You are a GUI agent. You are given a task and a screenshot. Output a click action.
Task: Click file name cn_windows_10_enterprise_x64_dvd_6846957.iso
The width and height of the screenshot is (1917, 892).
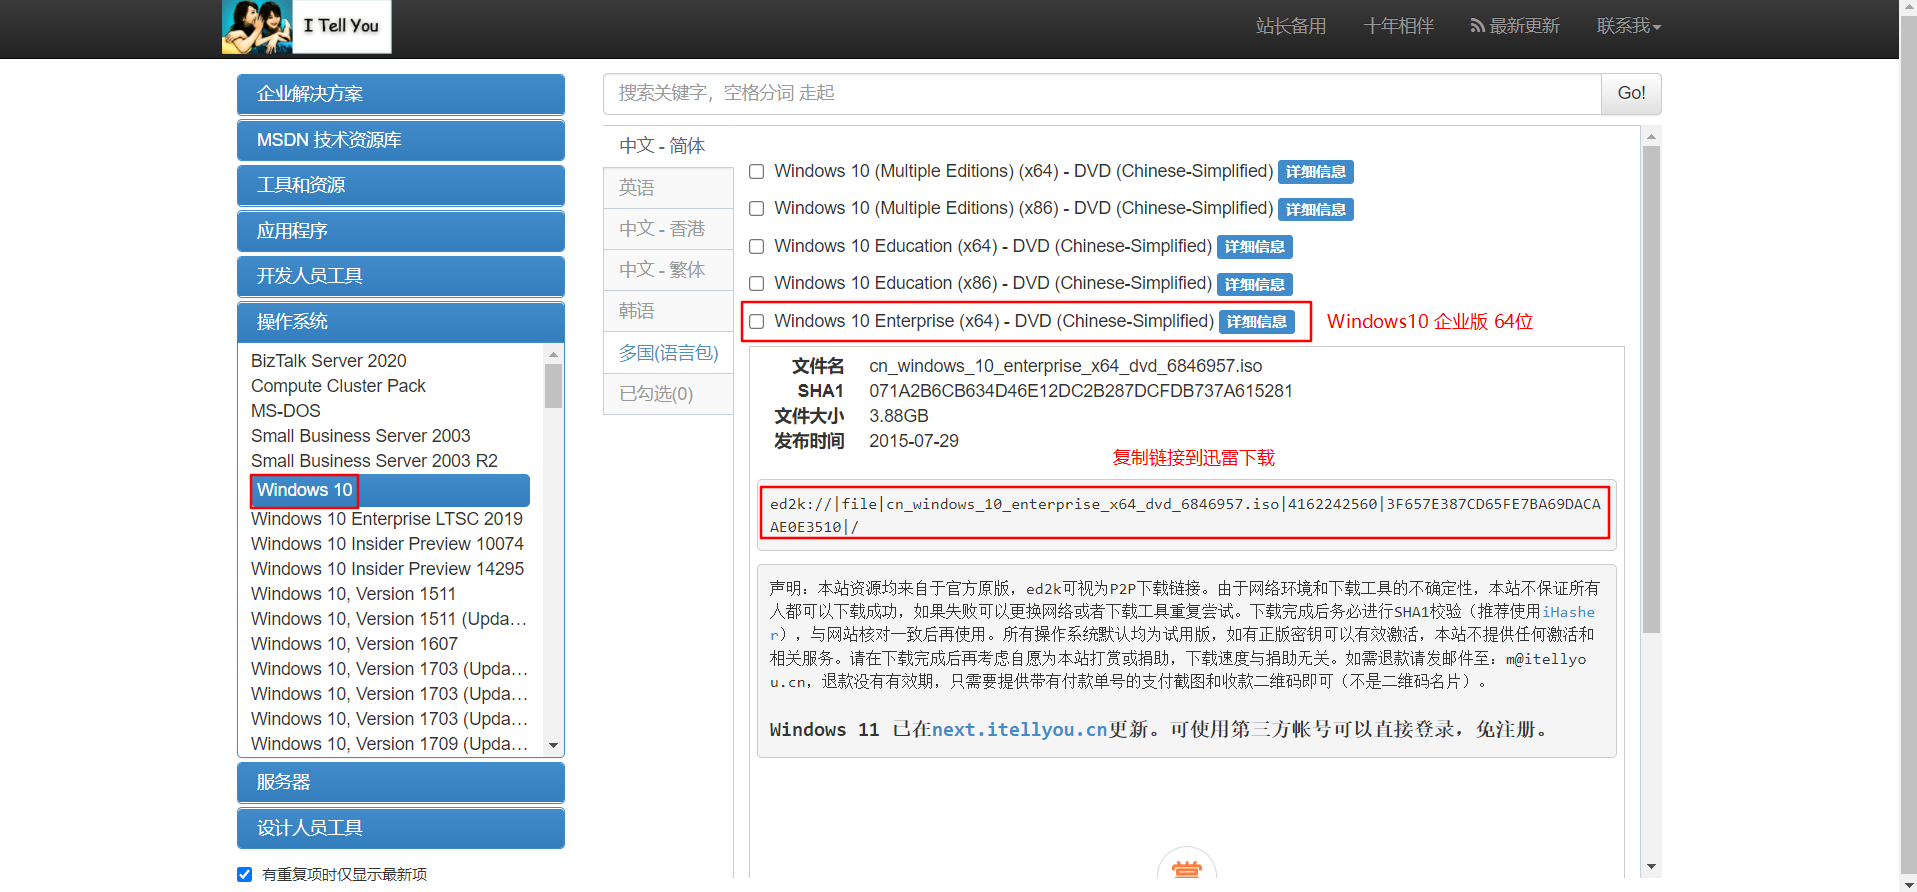point(1066,366)
